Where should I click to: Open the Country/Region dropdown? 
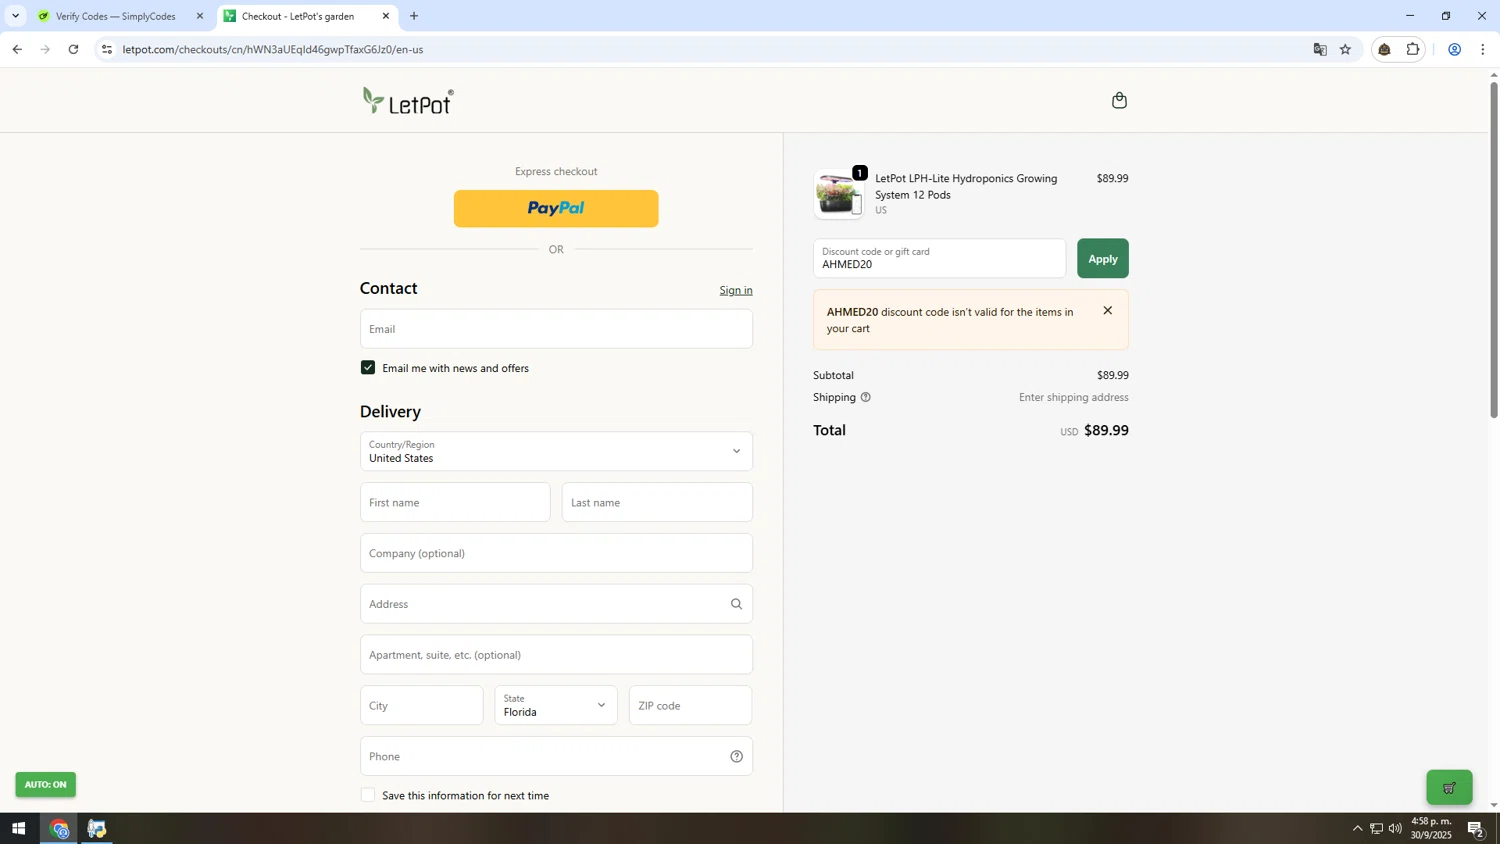[x=556, y=451]
